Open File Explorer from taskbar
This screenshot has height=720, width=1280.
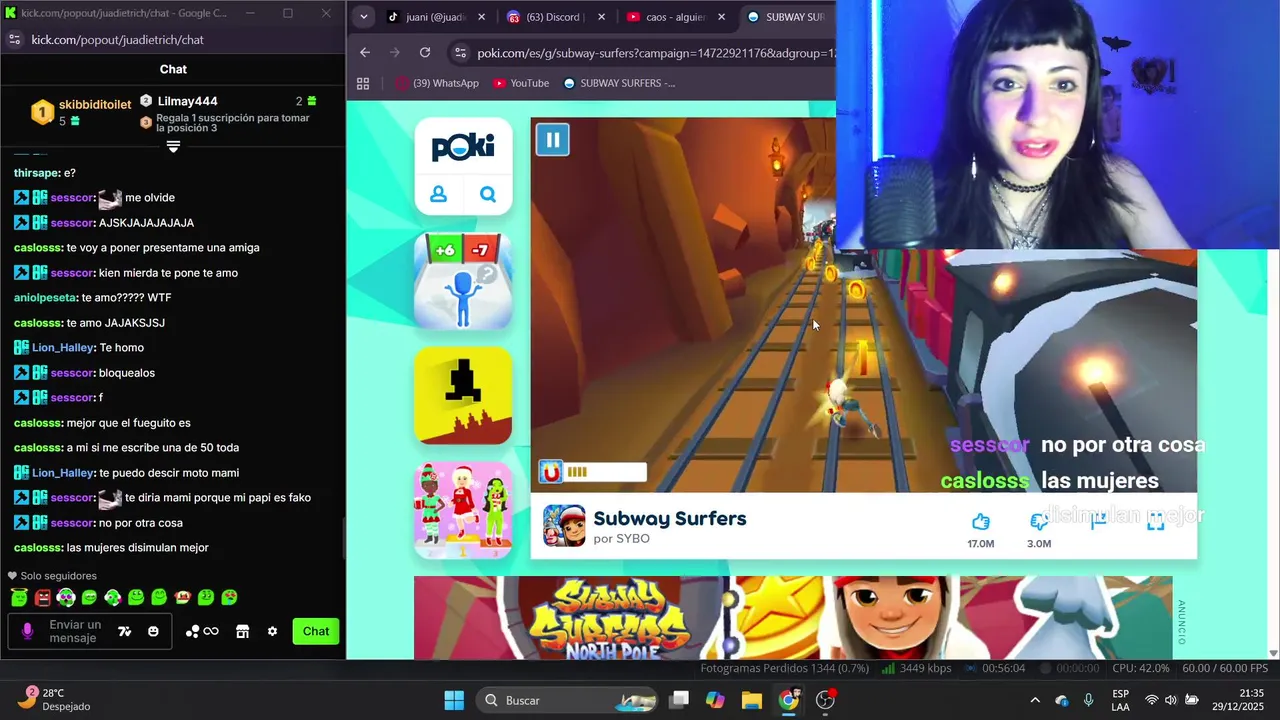pos(752,700)
